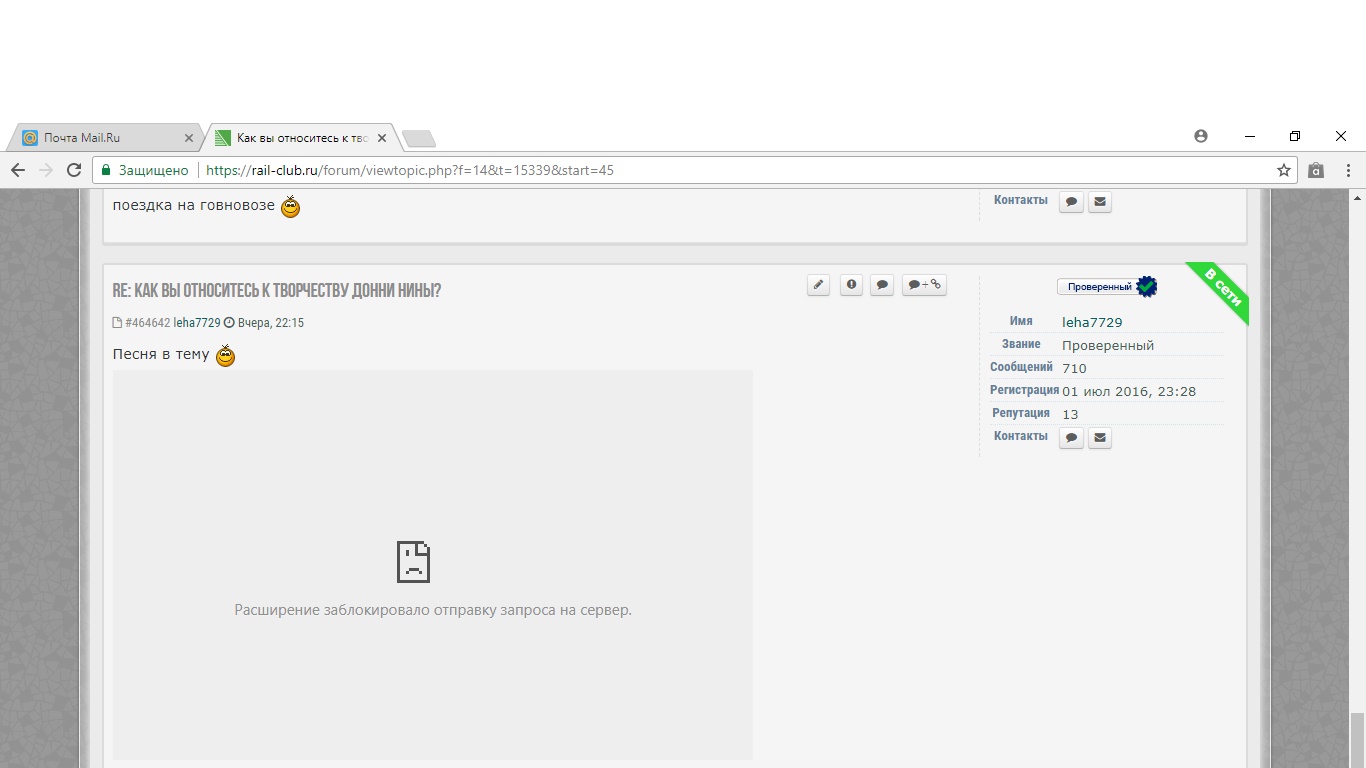The width and height of the screenshot is (1366, 768).
Task: Click speech bubble icon in upper post's Контакты
Action: [1071, 202]
